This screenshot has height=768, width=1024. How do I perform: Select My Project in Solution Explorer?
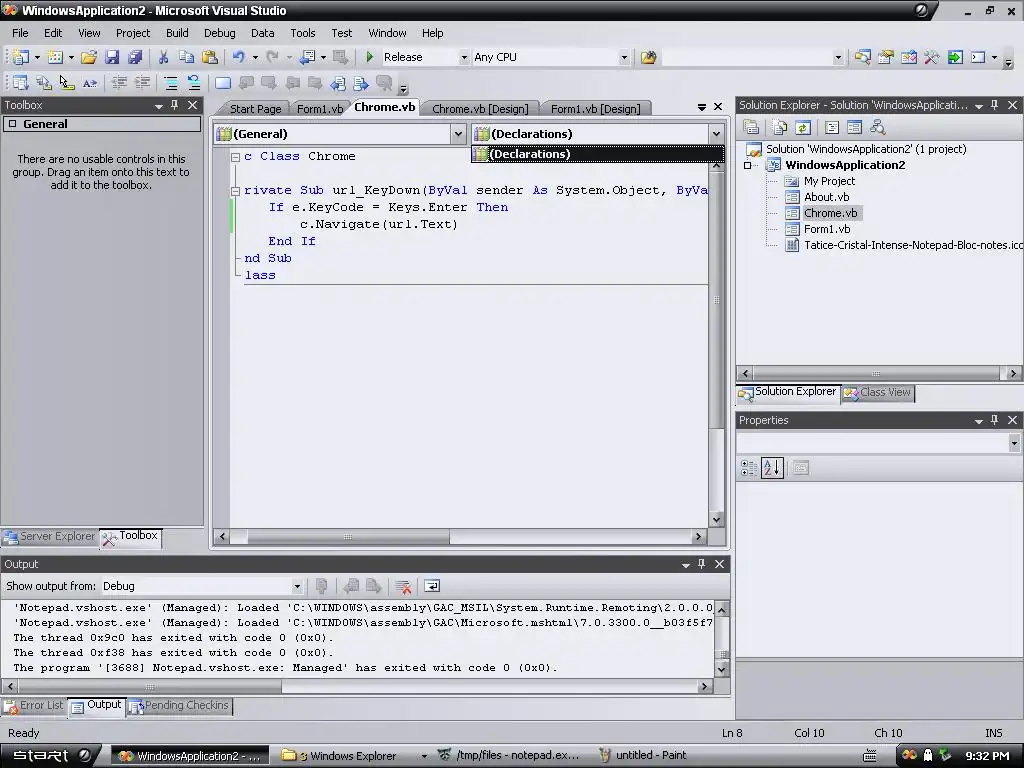click(x=829, y=182)
